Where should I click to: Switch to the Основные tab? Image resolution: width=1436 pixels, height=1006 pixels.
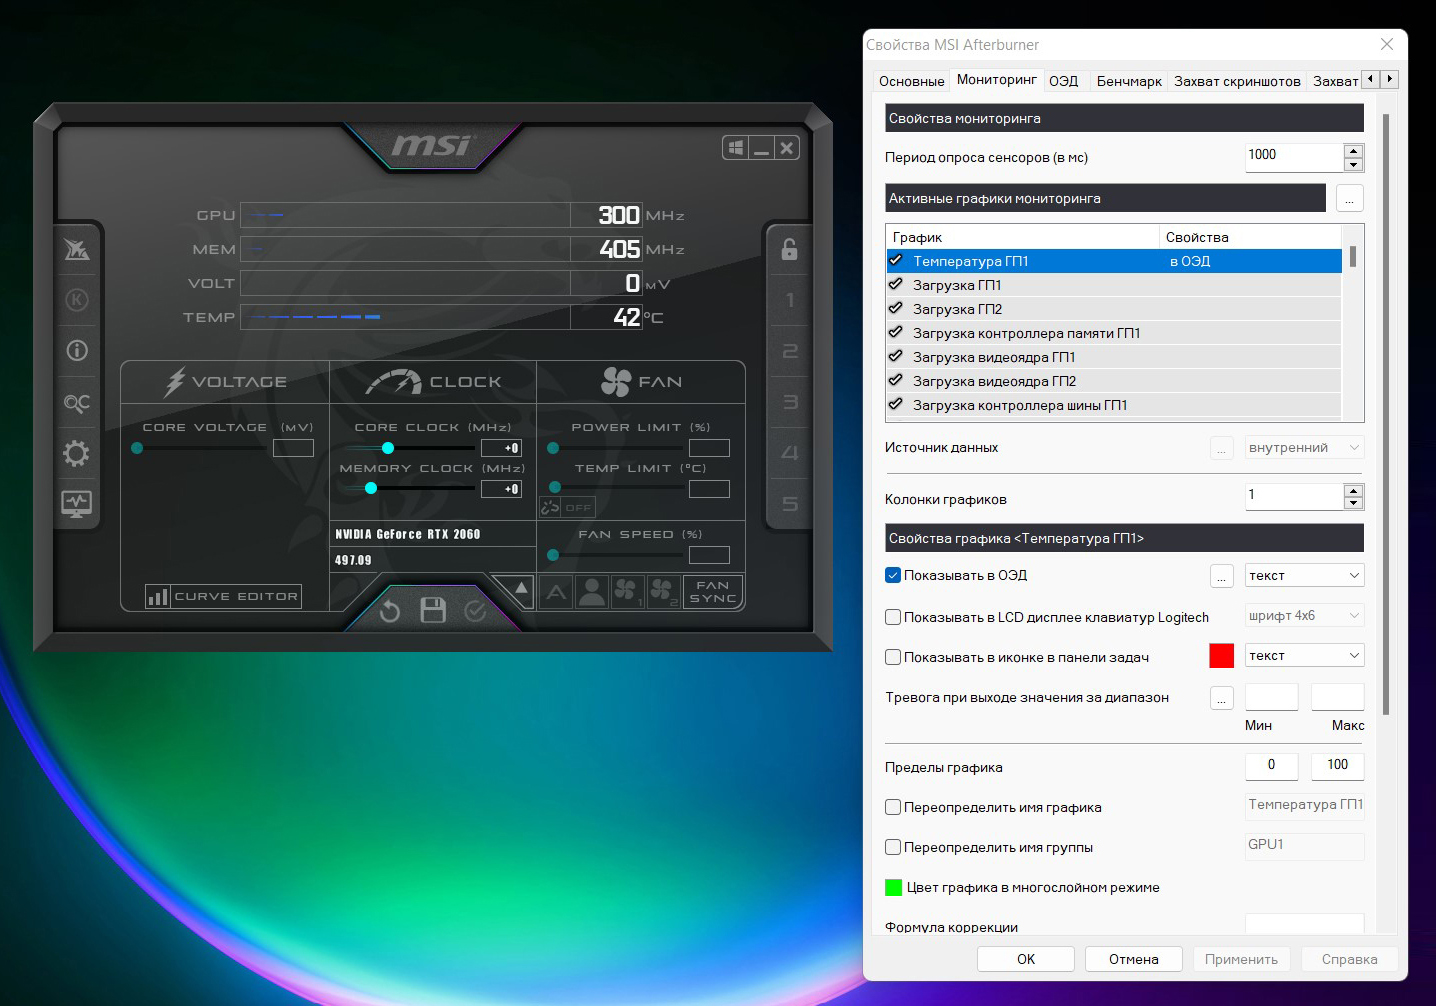click(x=911, y=81)
